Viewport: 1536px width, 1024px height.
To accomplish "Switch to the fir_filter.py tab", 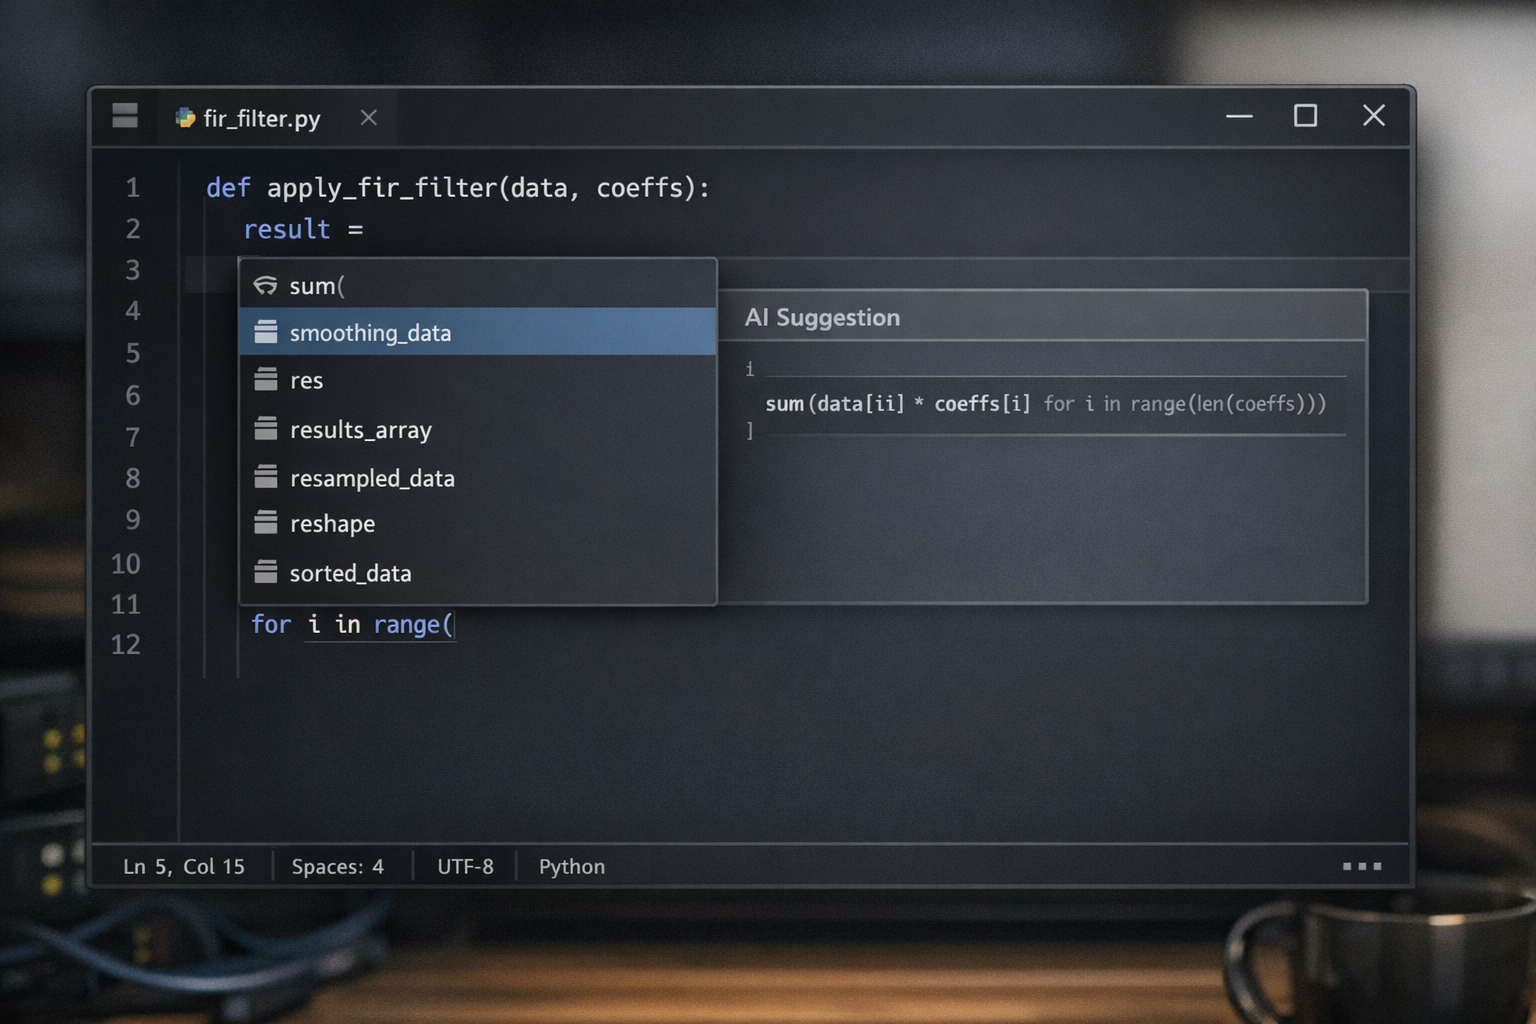I will pos(262,118).
